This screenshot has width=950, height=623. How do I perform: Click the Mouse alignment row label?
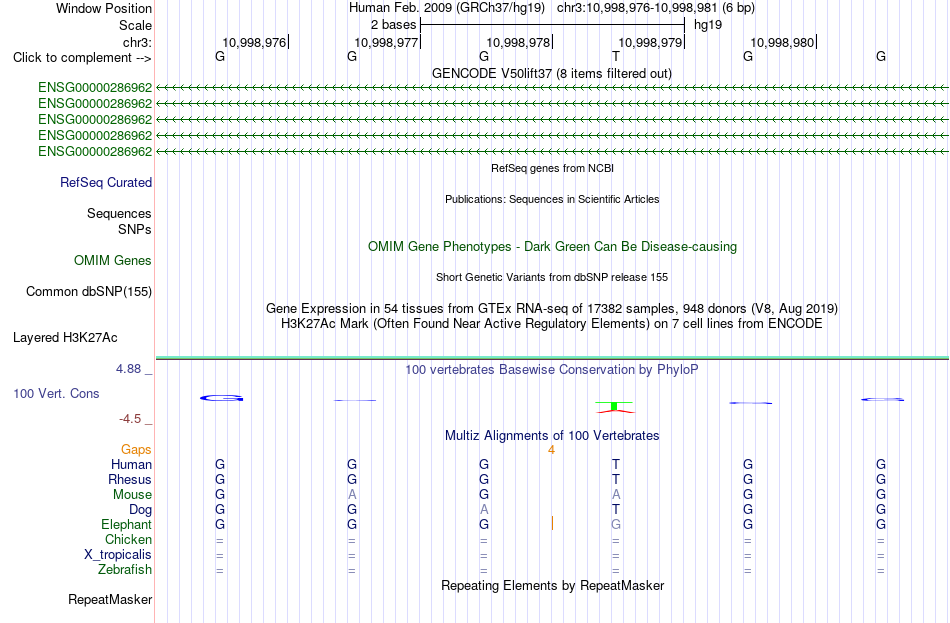pyautogui.click(x=132, y=495)
